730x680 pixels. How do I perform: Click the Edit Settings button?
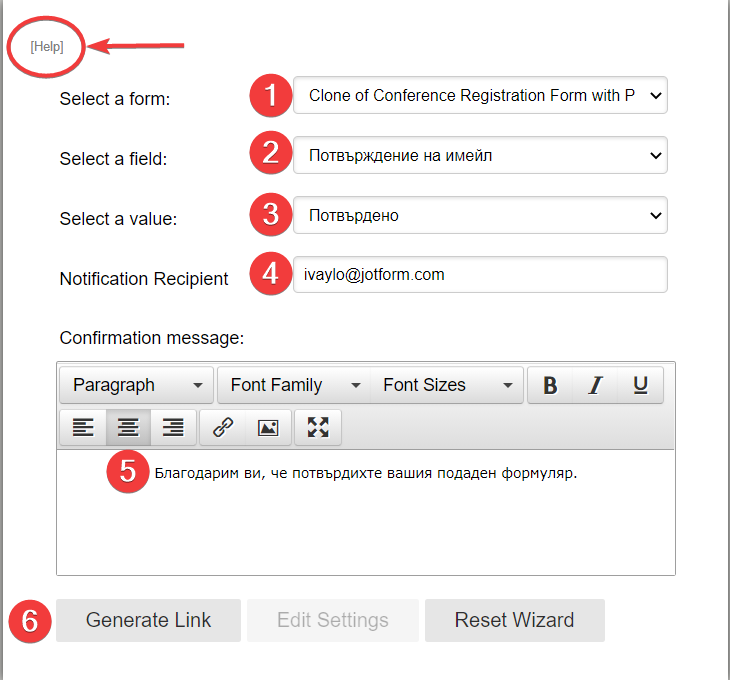[333, 620]
